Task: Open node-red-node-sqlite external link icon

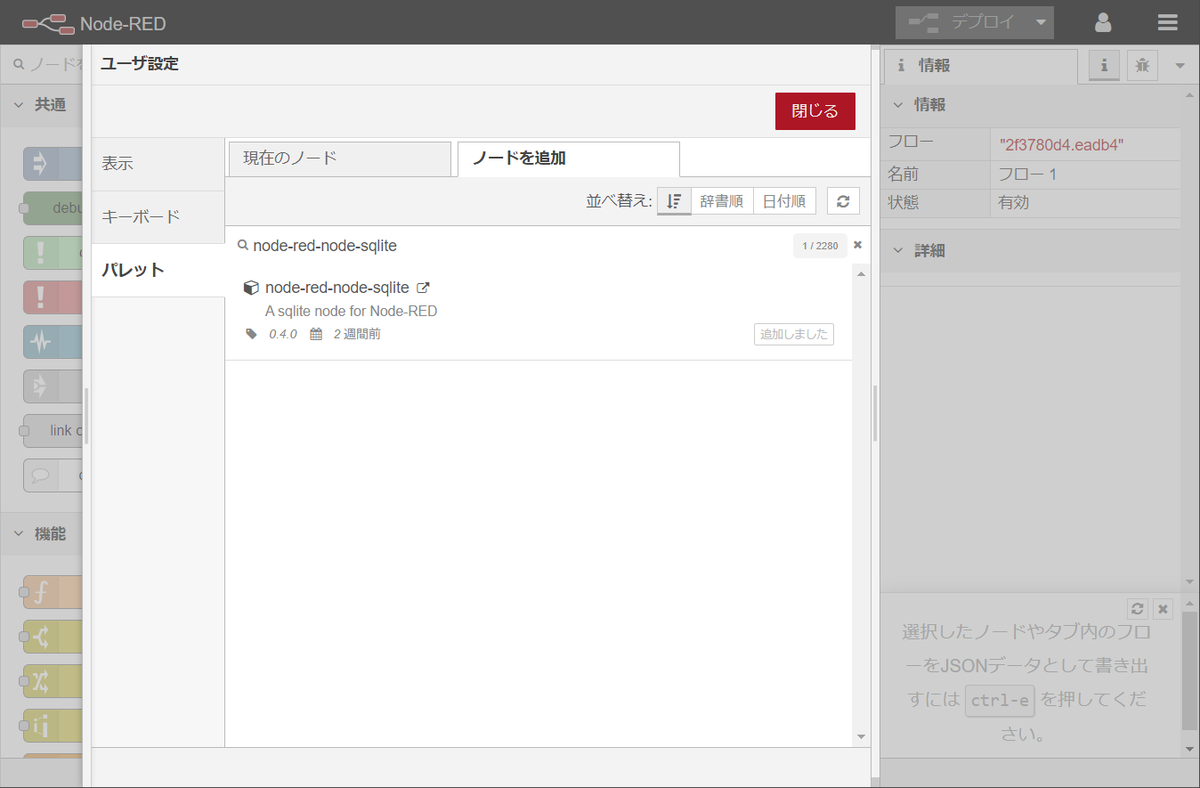Action: coord(423,288)
